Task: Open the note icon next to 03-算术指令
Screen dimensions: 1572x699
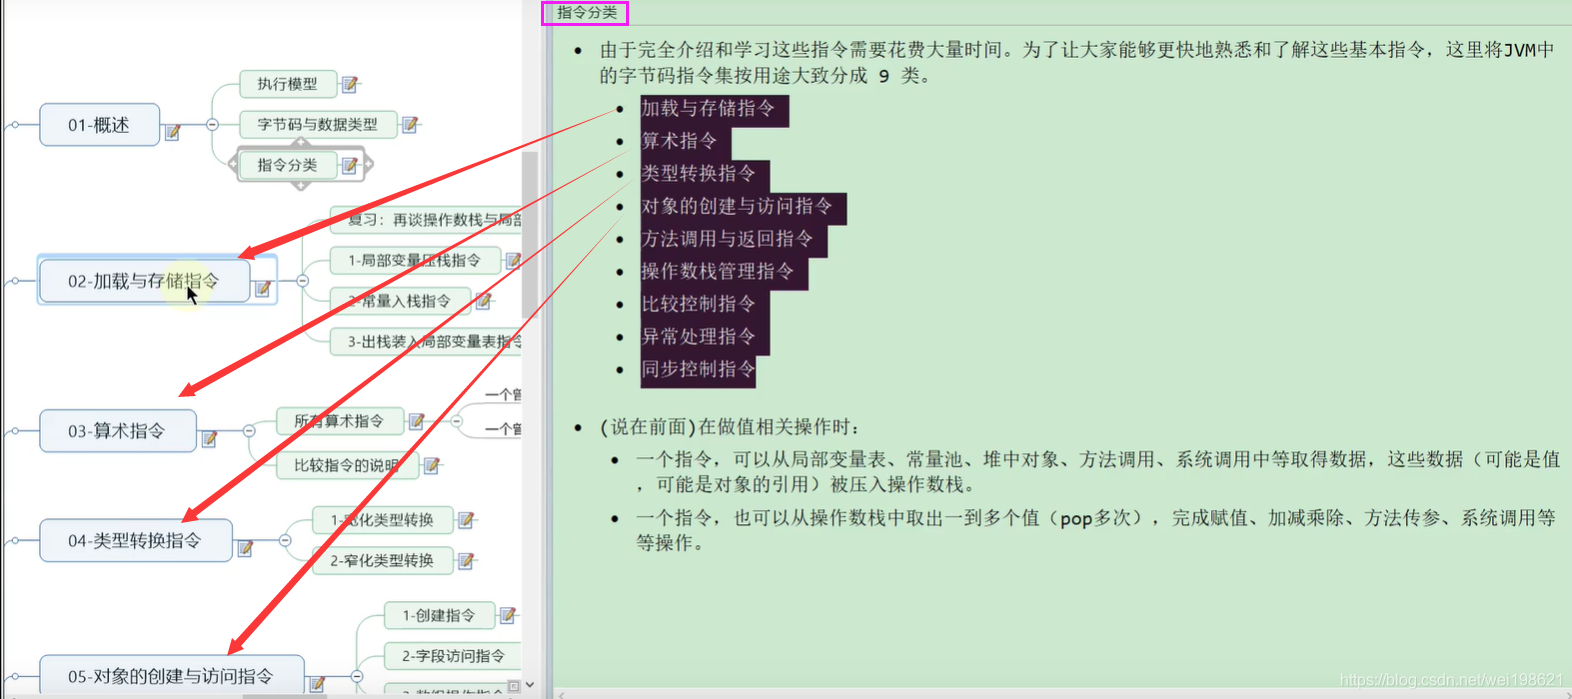Action: pos(209,438)
